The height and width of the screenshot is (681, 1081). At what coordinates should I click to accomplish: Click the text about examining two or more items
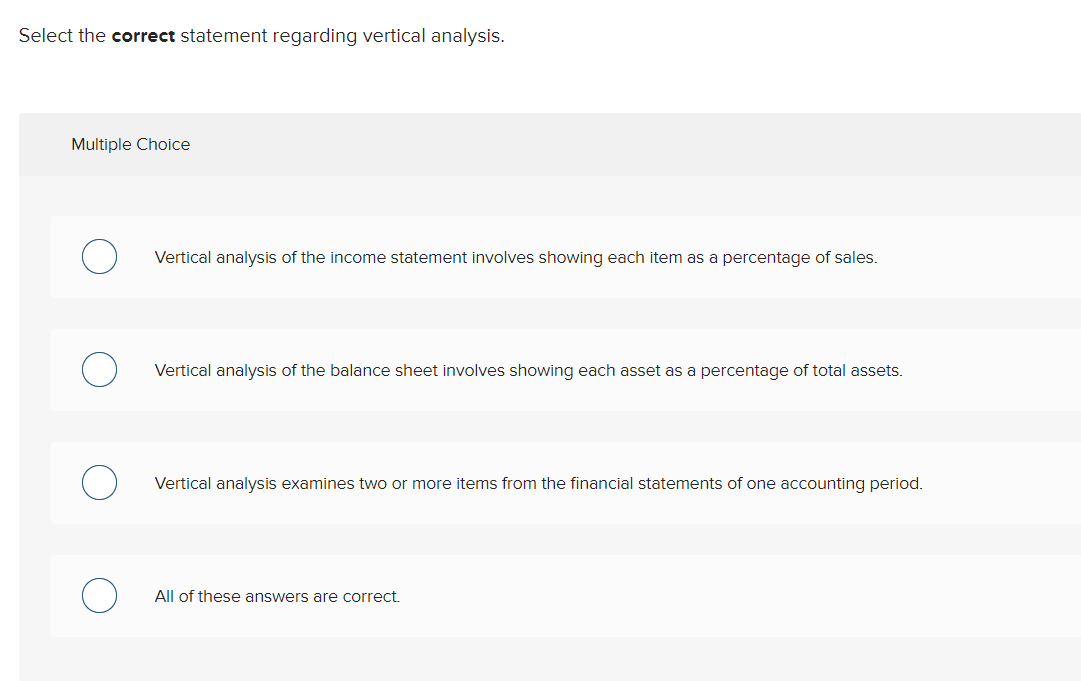[x=538, y=483]
